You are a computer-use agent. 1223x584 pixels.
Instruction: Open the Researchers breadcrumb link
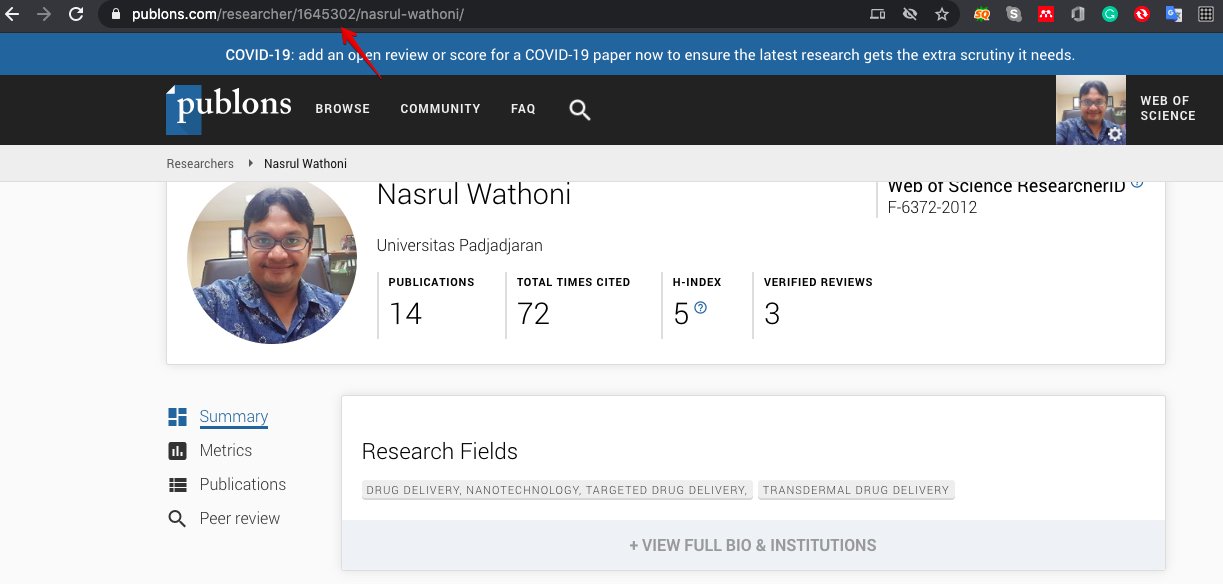coord(199,163)
